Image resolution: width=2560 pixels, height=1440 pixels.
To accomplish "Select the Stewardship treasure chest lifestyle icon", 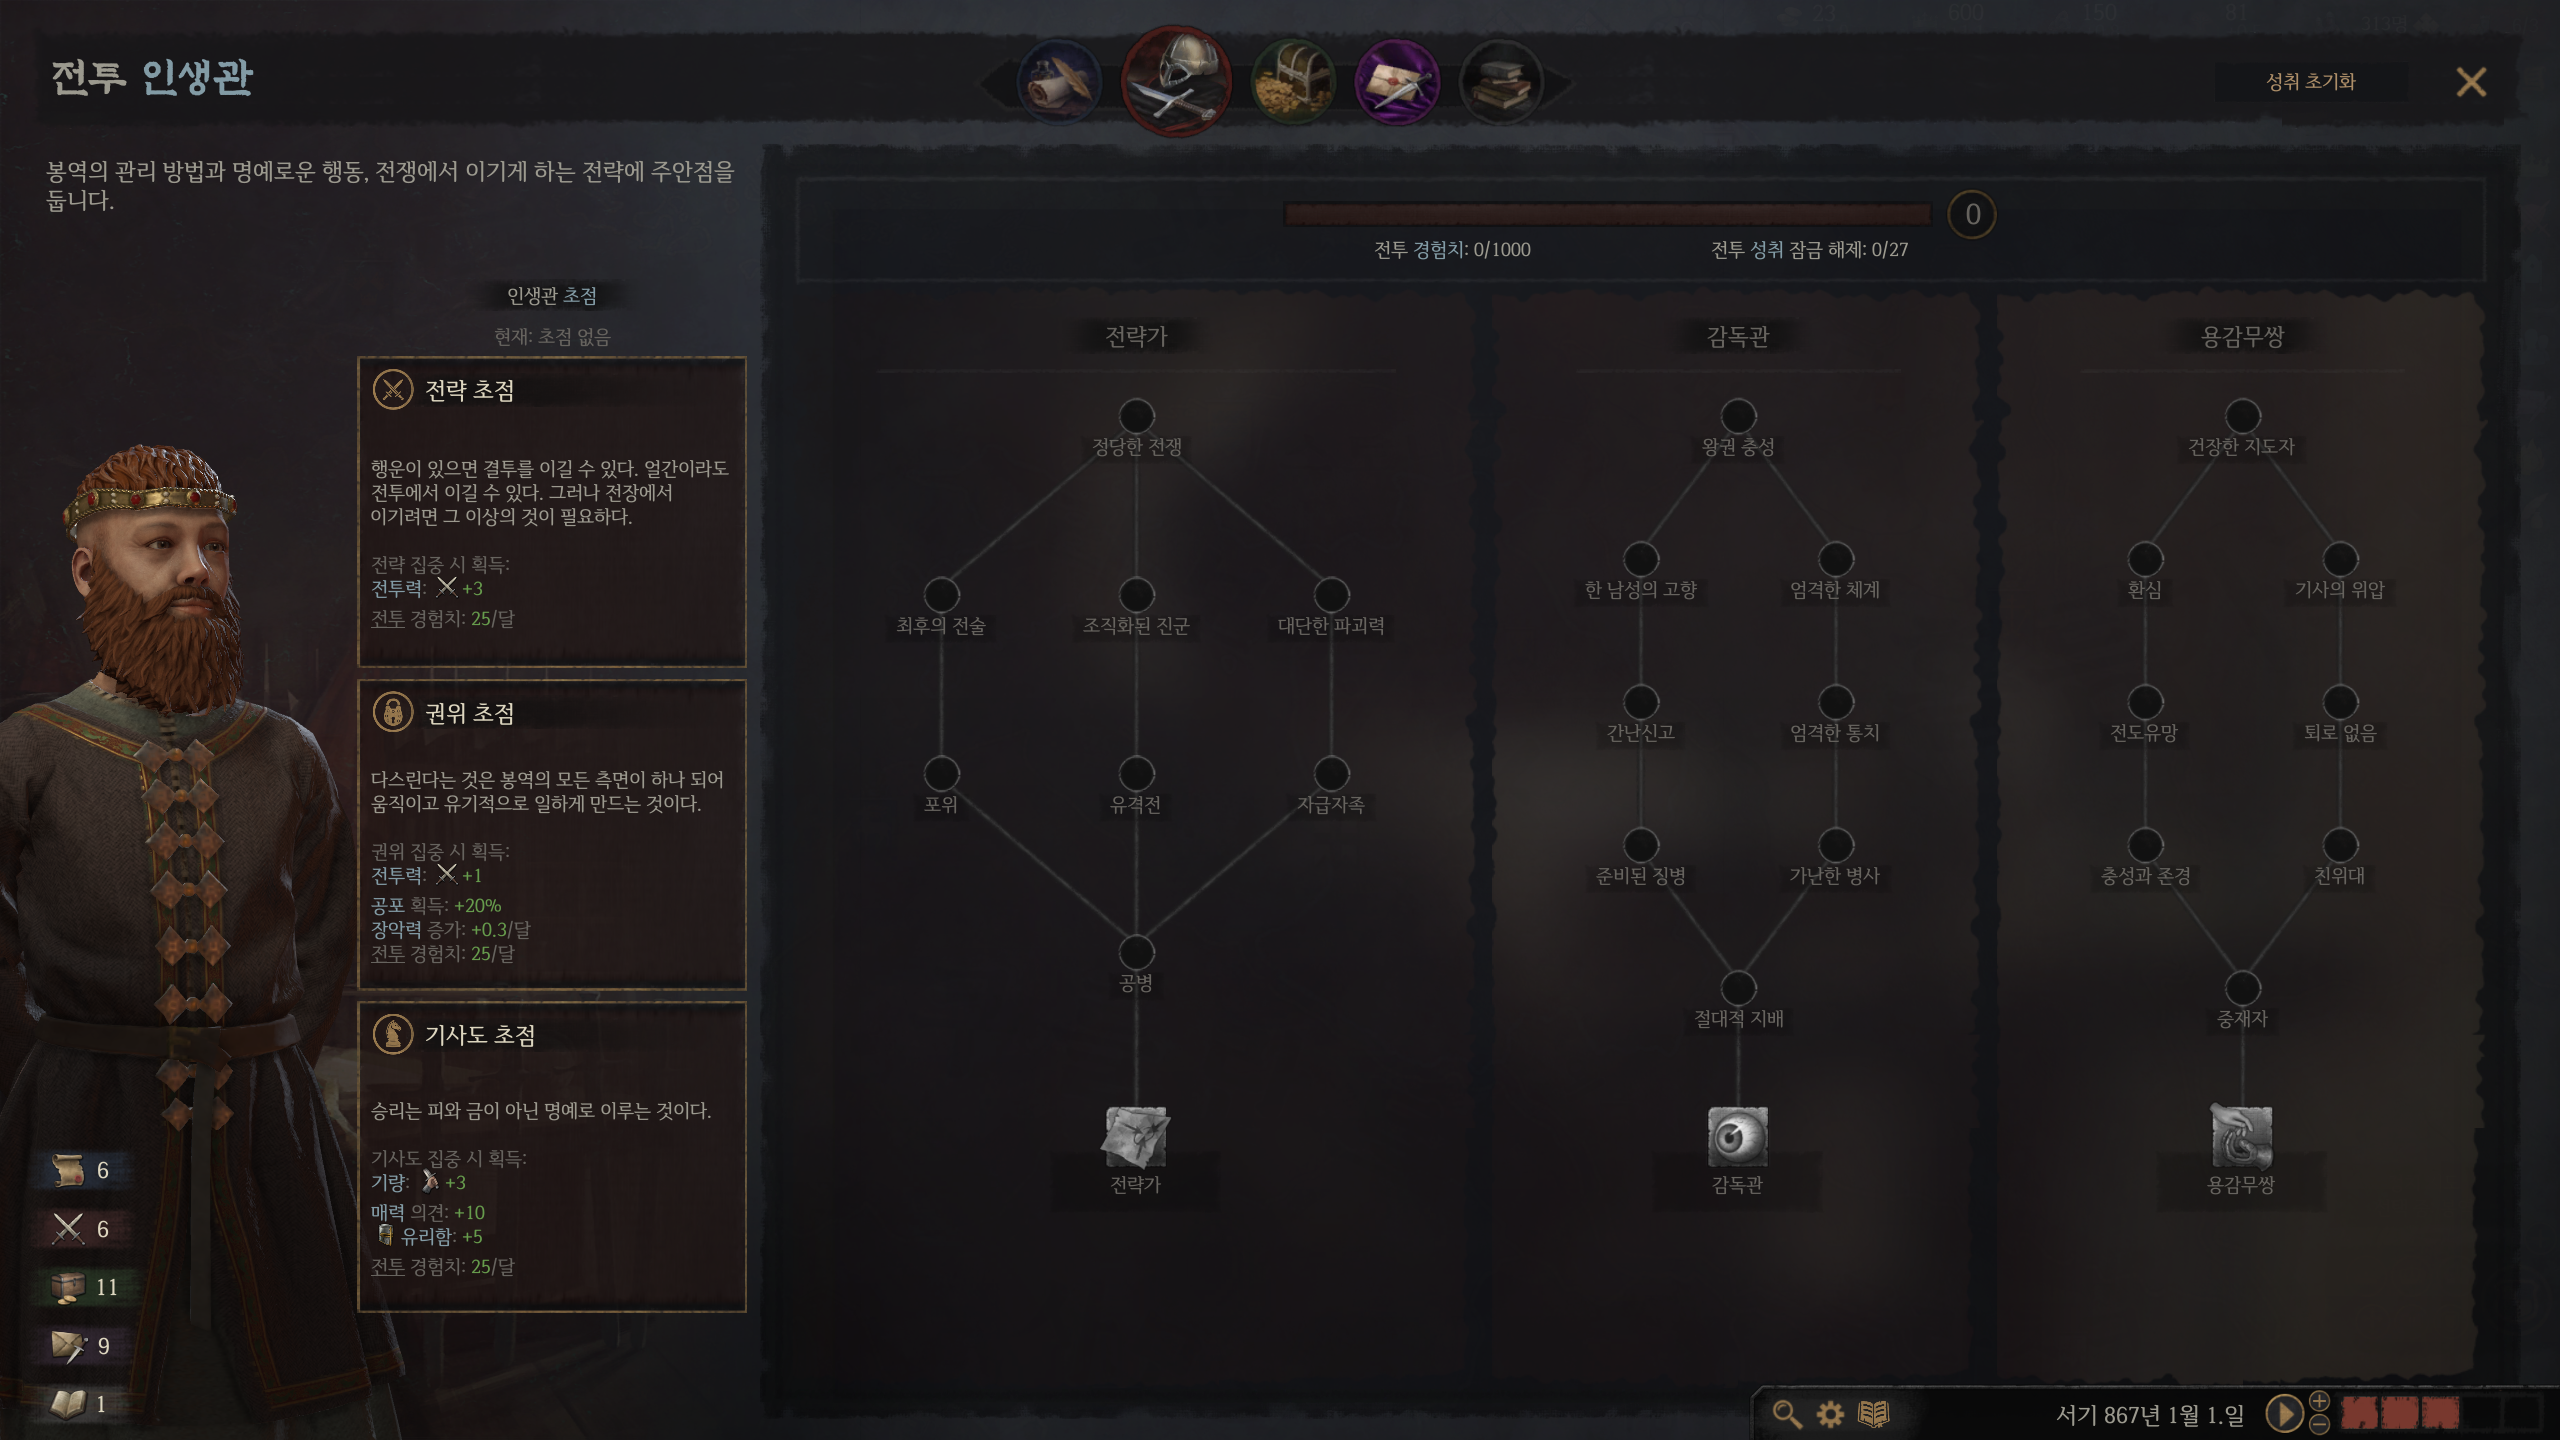I will pyautogui.click(x=1293, y=83).
